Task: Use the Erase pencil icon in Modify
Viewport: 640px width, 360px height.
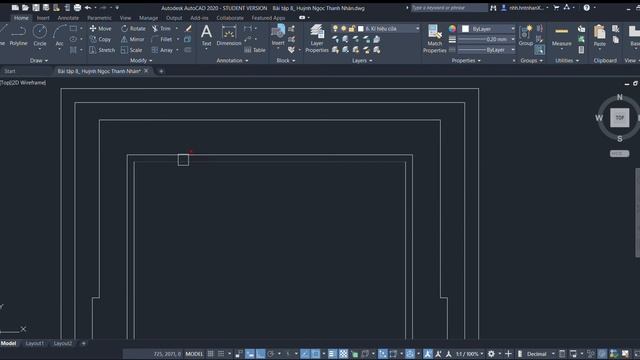Action: [x=188, y=29]
